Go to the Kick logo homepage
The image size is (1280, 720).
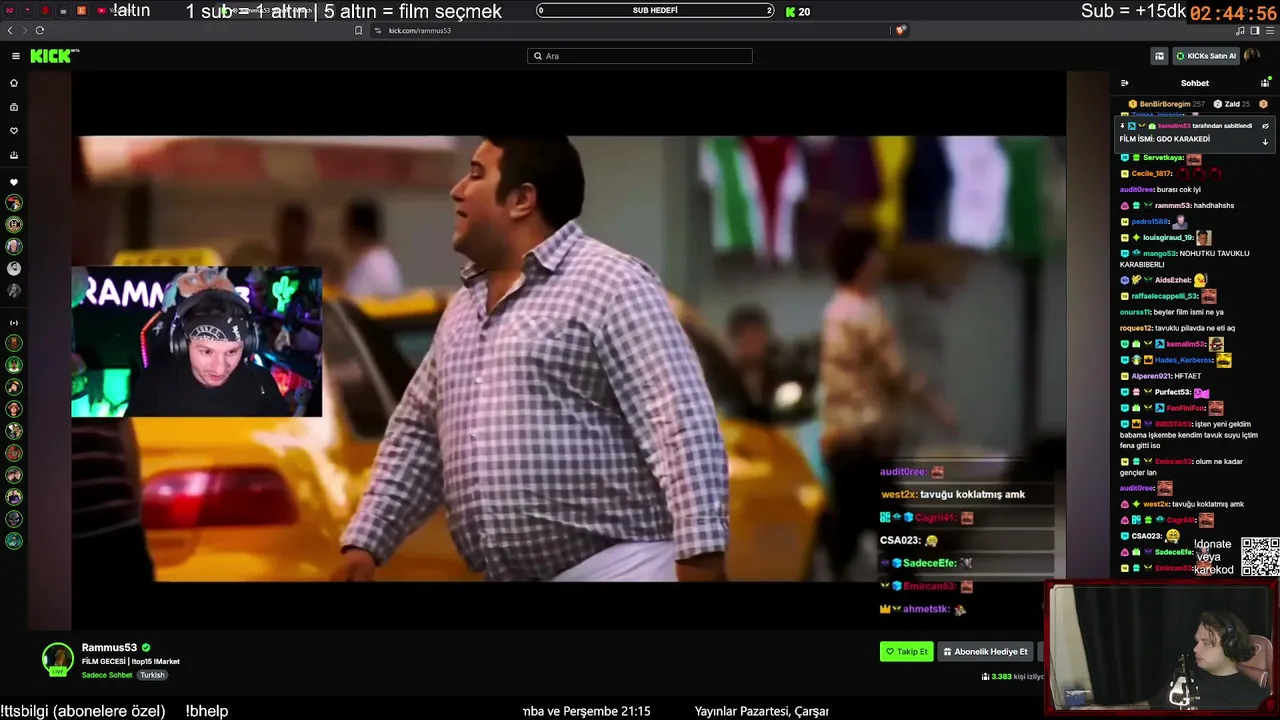(54, 56)
